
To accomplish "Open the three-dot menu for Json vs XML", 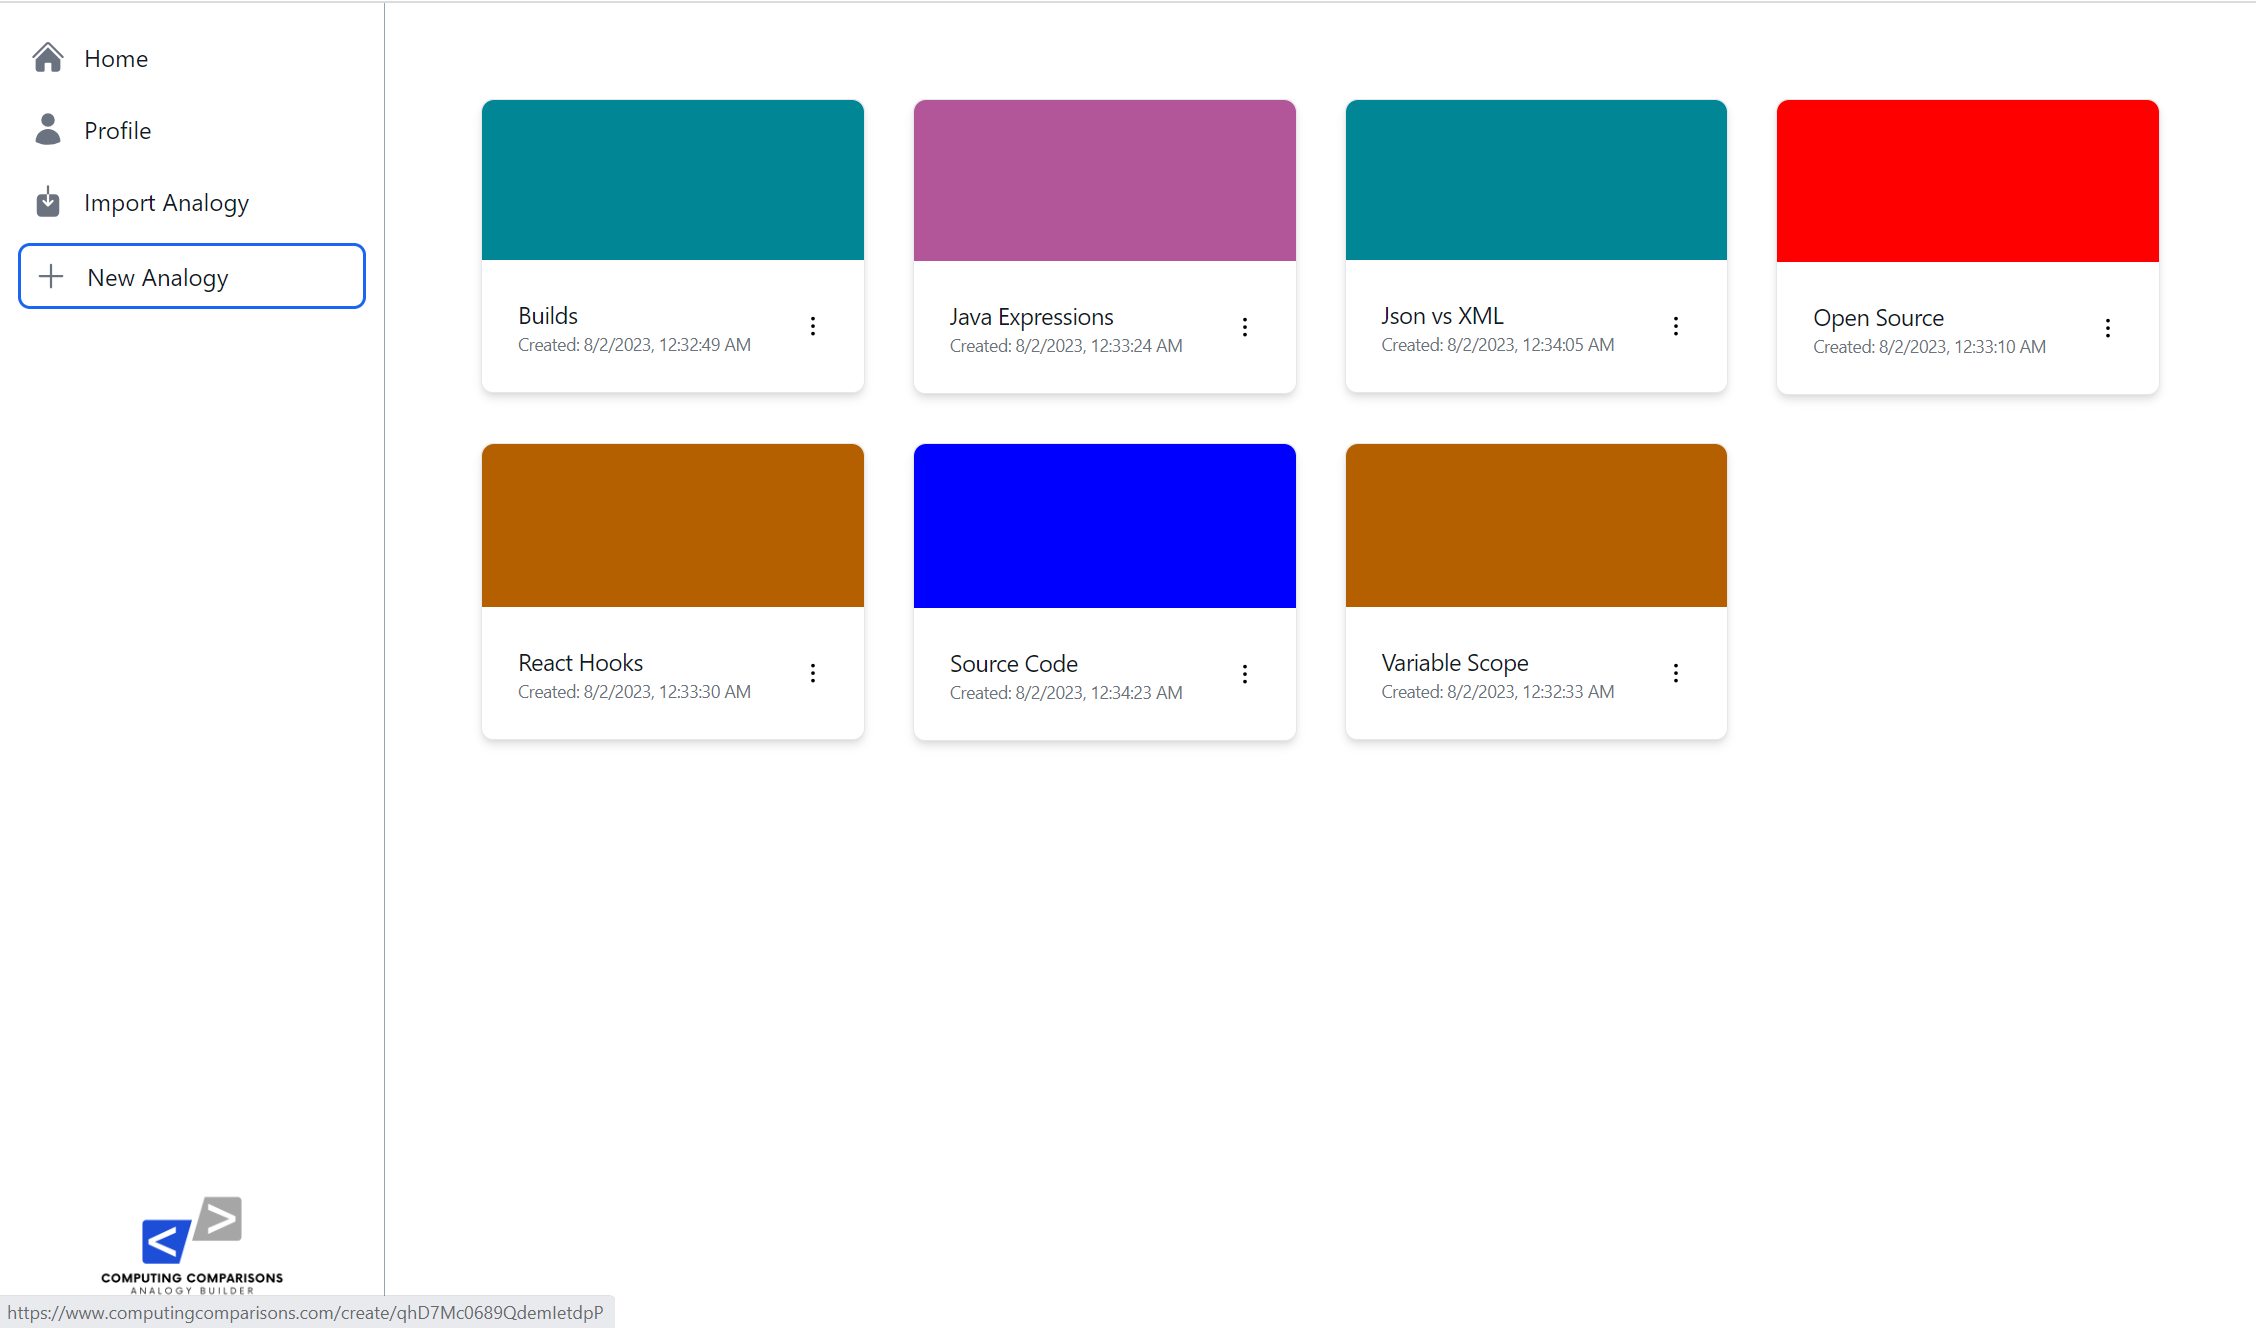I will pyautogui.click(x=1676, y=326).
